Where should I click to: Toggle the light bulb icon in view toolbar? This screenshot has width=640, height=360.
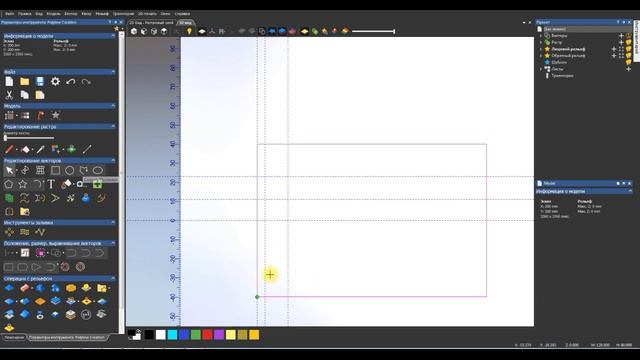[x=189, y=31]
